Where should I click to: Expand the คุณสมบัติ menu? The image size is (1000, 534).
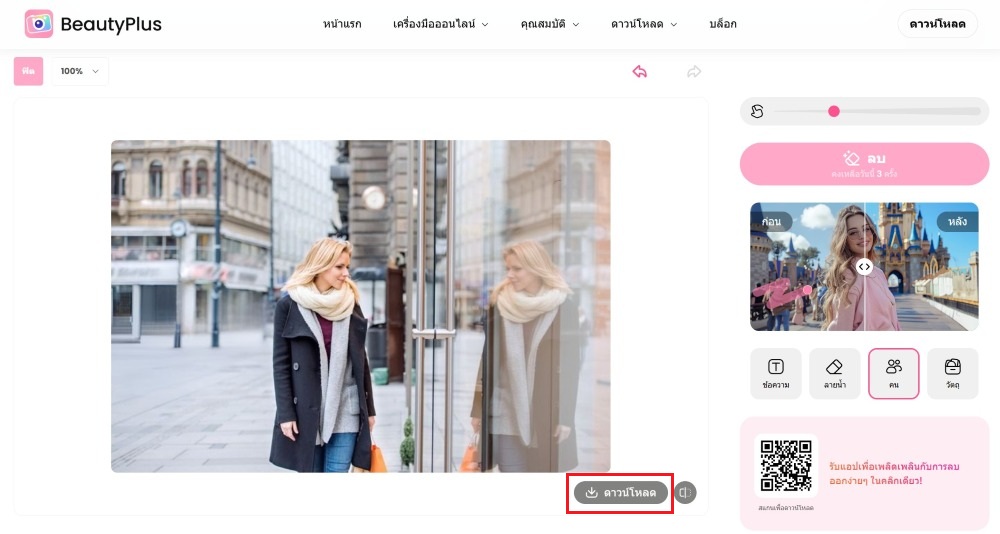point(550,24)
